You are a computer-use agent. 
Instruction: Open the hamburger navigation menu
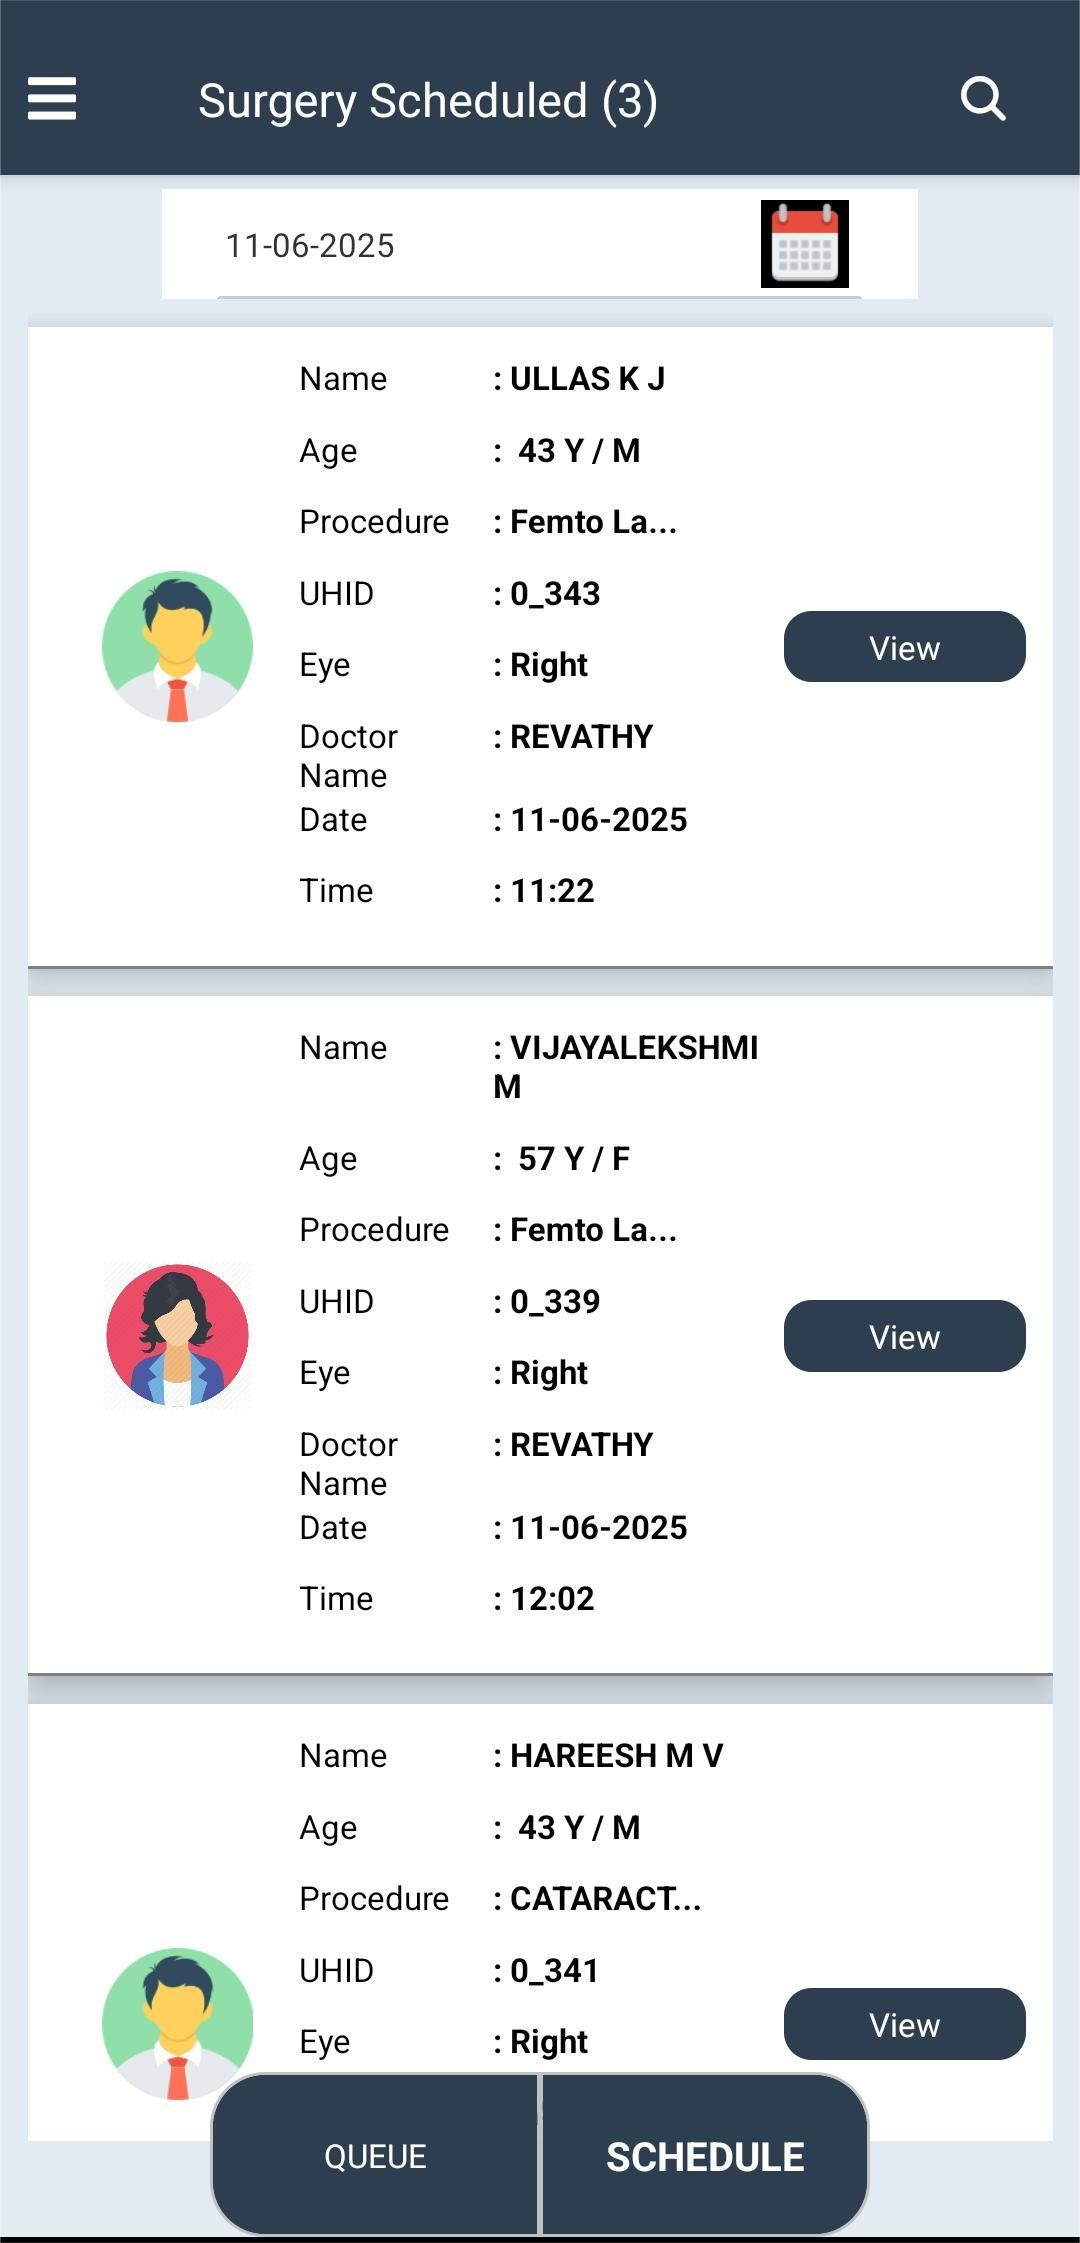pos(52,99)
